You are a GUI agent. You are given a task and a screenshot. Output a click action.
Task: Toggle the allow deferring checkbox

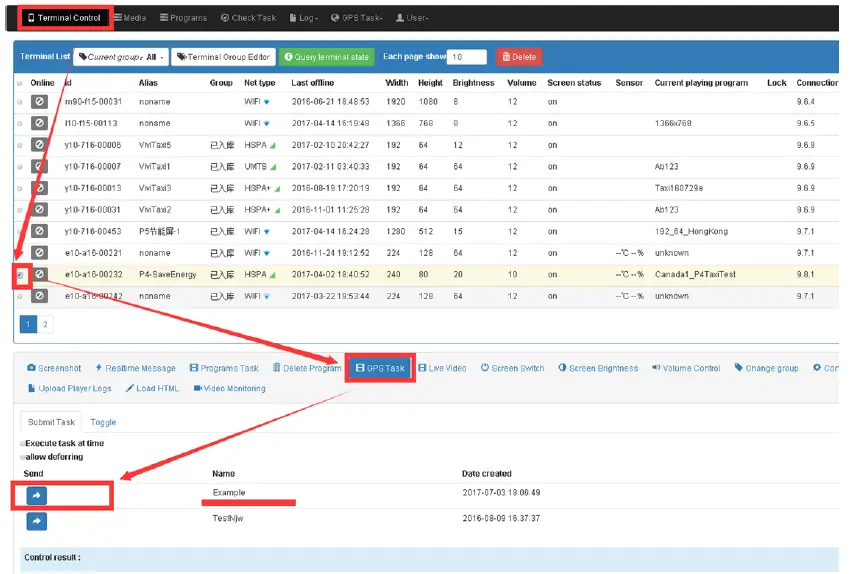23,457
